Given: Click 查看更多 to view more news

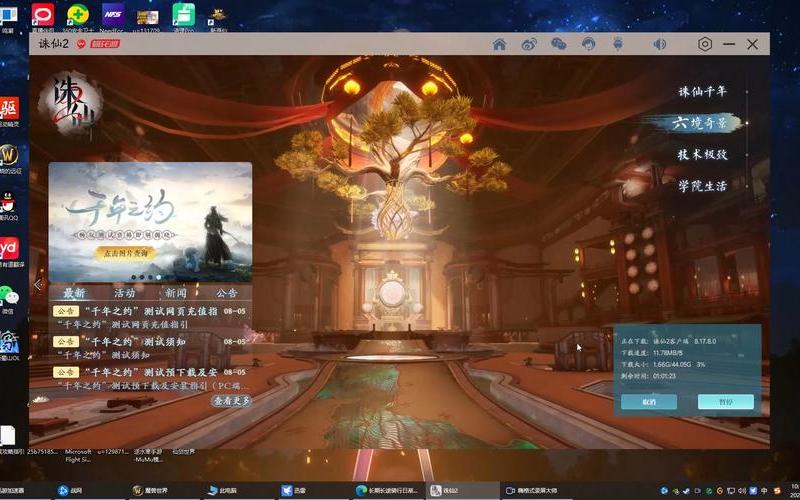Looking at the screenshot, I should click(x=232, y=401).
